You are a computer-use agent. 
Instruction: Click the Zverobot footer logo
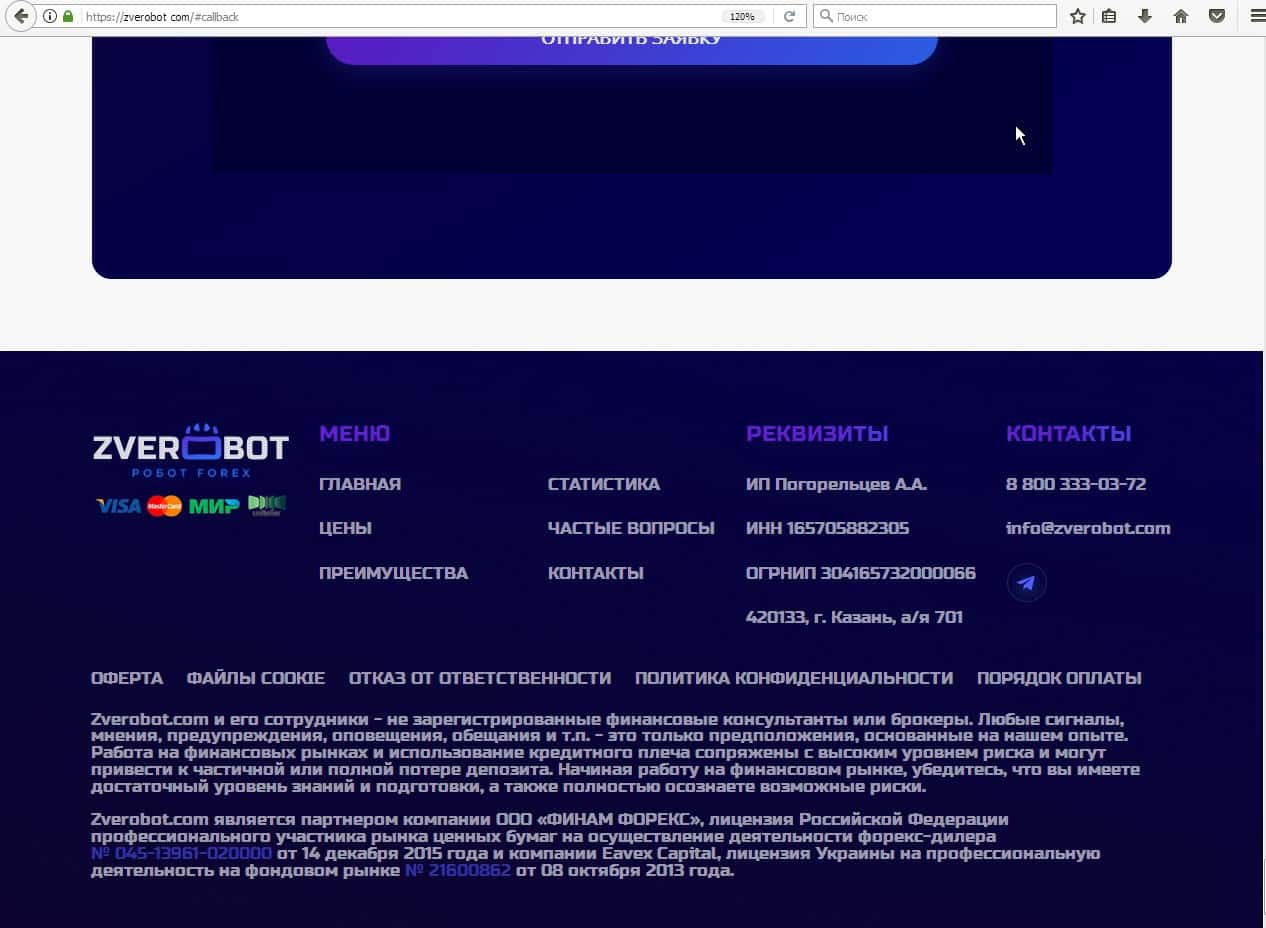pyautogui.click(x=190, y=450)
